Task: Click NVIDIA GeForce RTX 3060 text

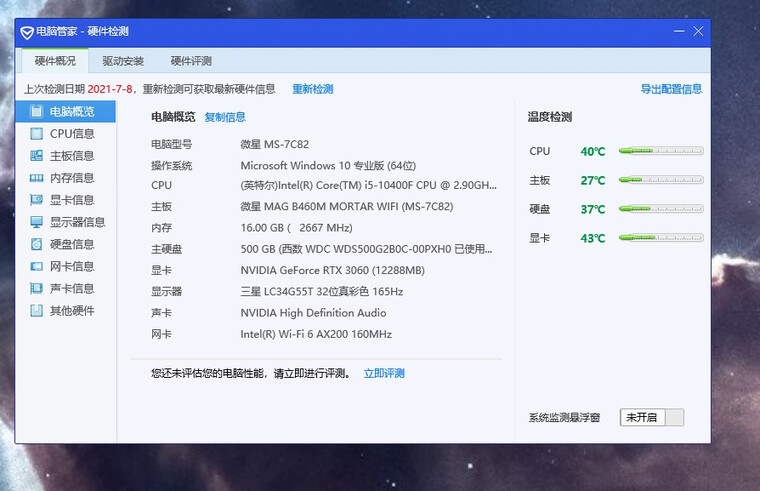Action: (x=332, y=270)
